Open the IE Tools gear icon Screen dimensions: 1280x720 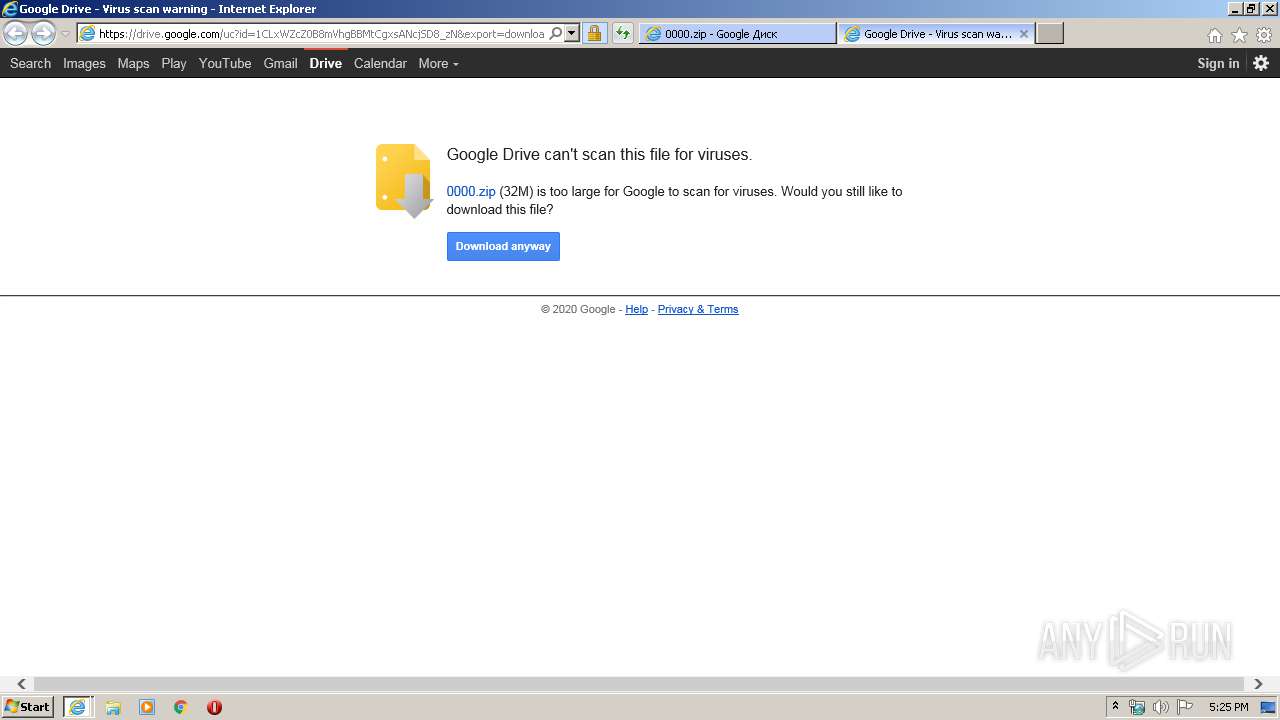point(1264,35)
